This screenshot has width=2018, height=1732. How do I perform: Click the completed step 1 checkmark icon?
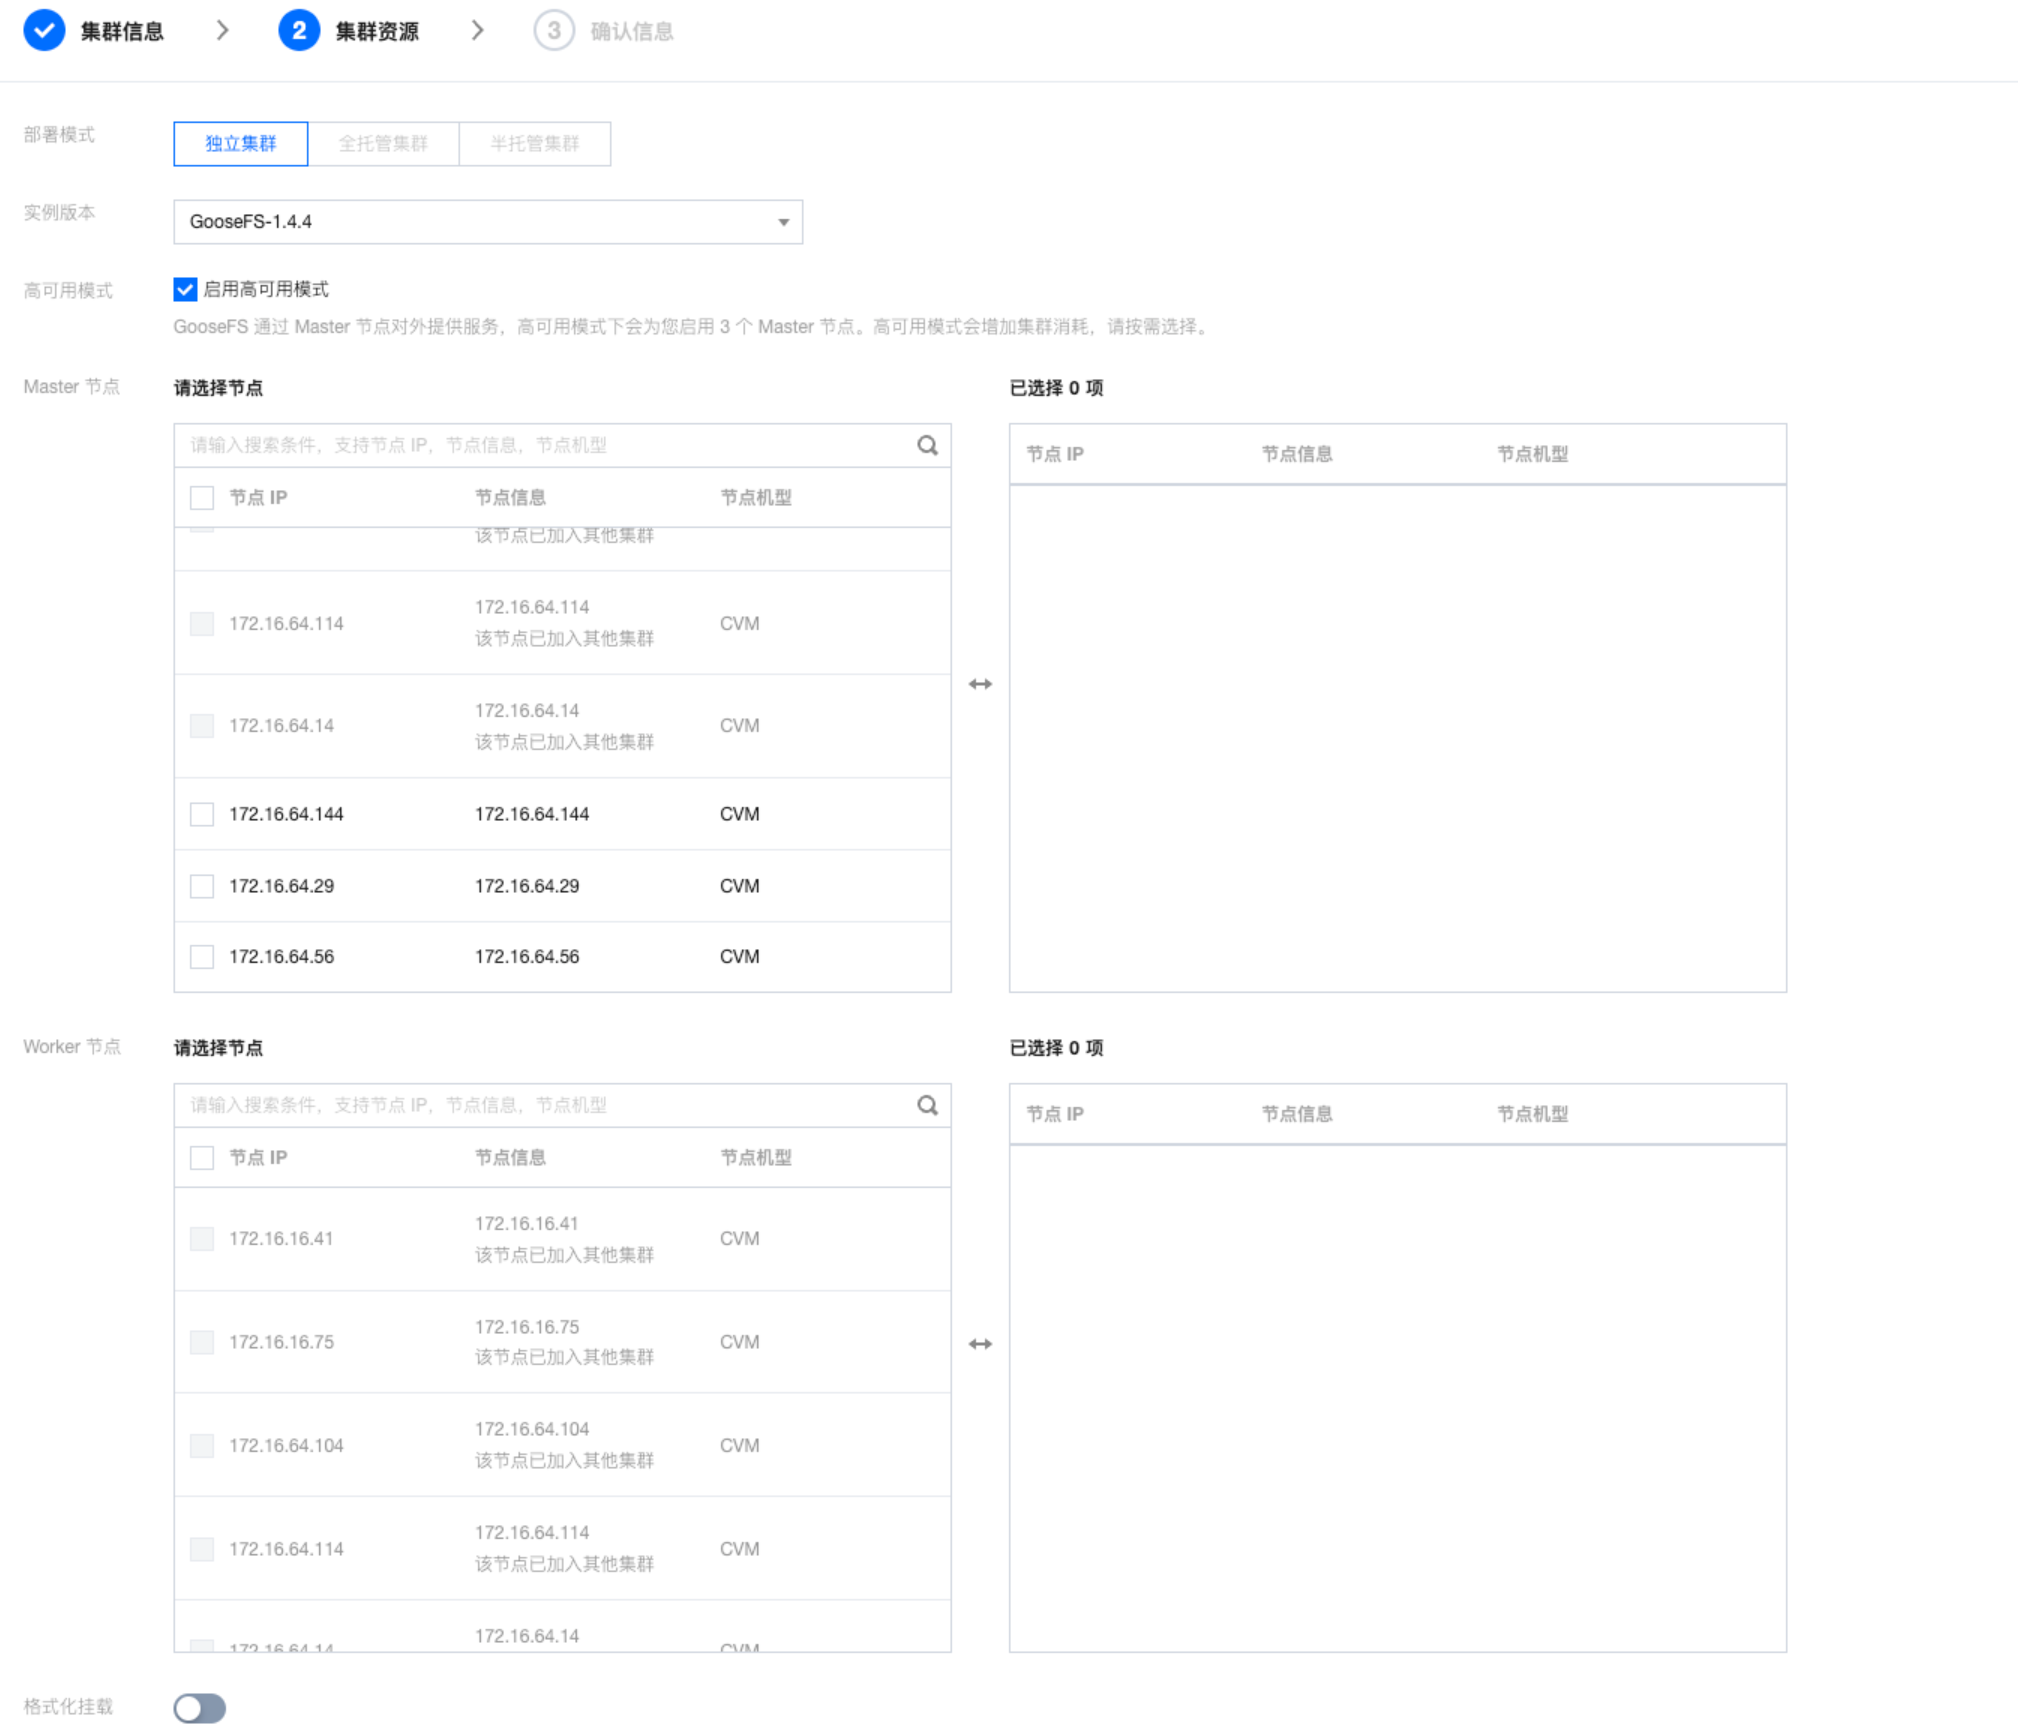44,31
